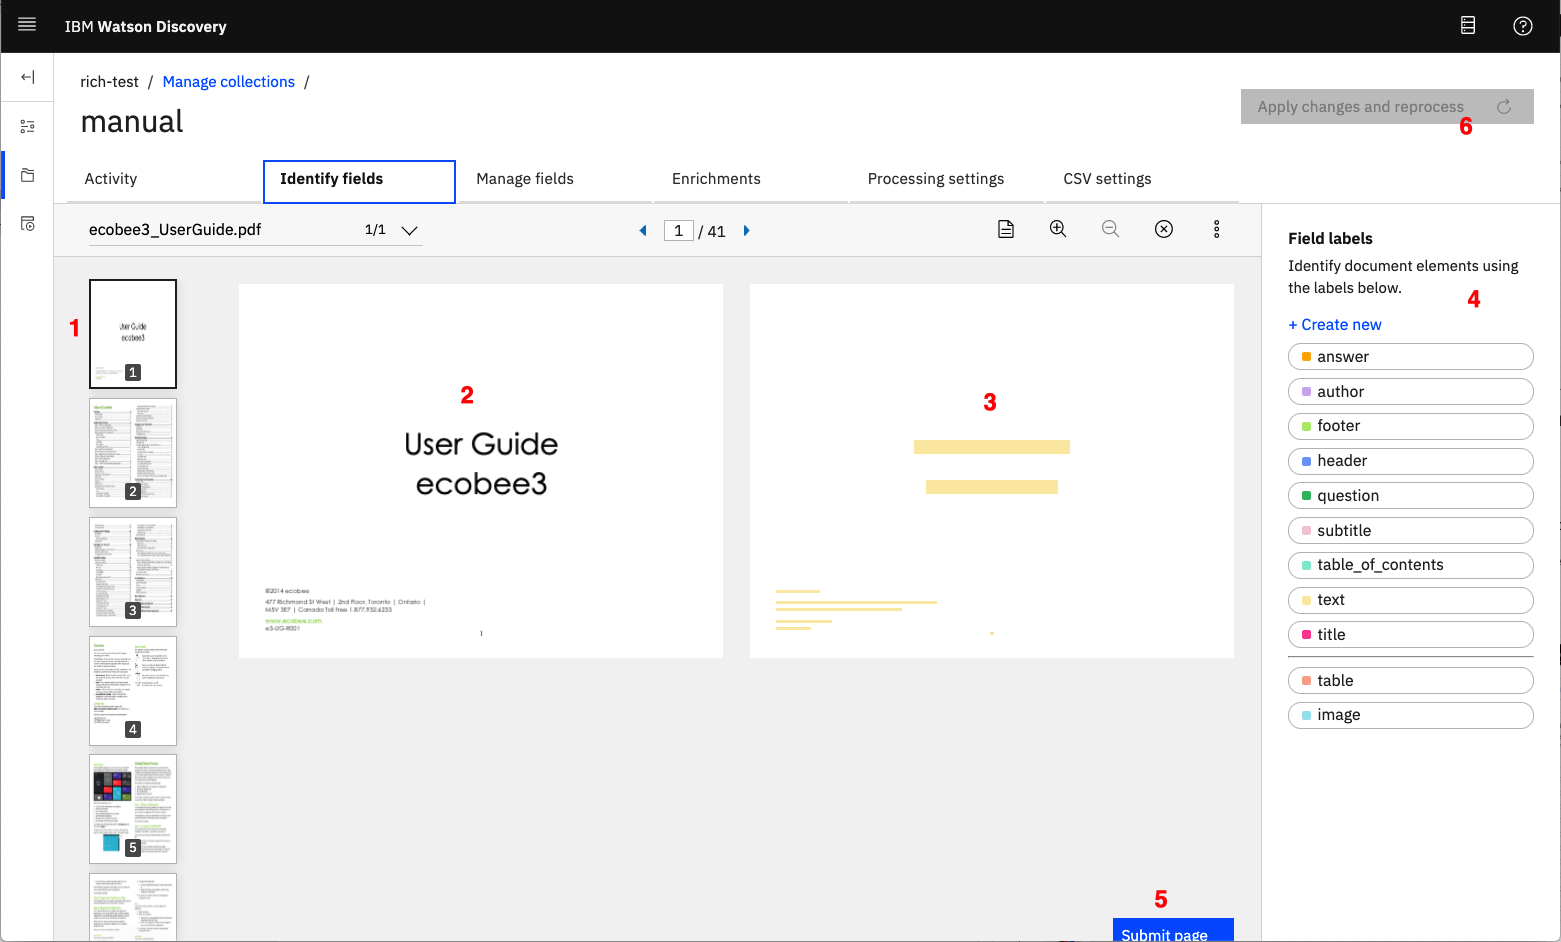1561x942 pixels.
Task: Click the Submit page button
Action: (1173, 931)
